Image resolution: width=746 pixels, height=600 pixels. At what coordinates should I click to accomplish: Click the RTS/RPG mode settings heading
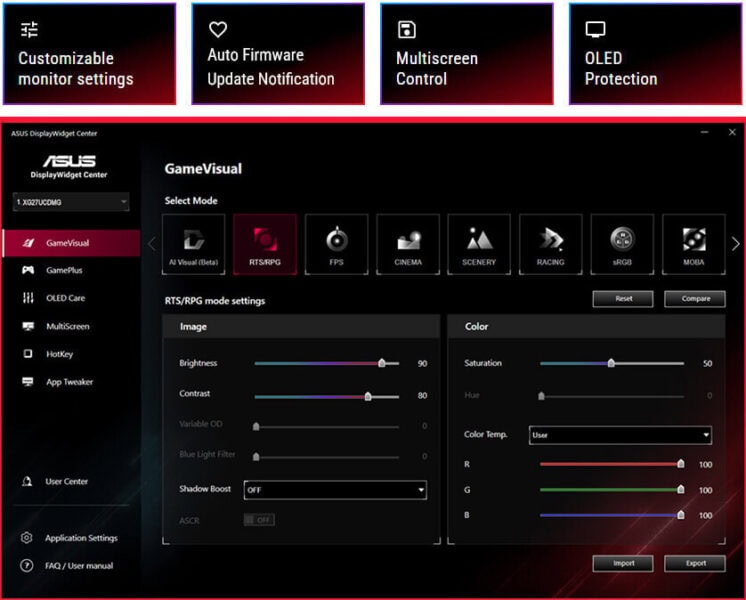click(x=215, y=301)
